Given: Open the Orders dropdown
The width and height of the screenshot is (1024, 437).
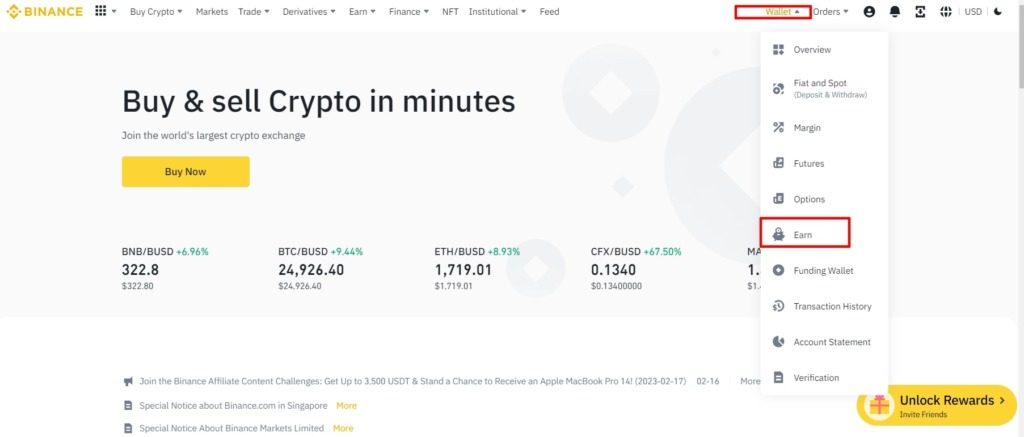Looking at the screenshot, I should pyautogui.click(x=831, y=12).
